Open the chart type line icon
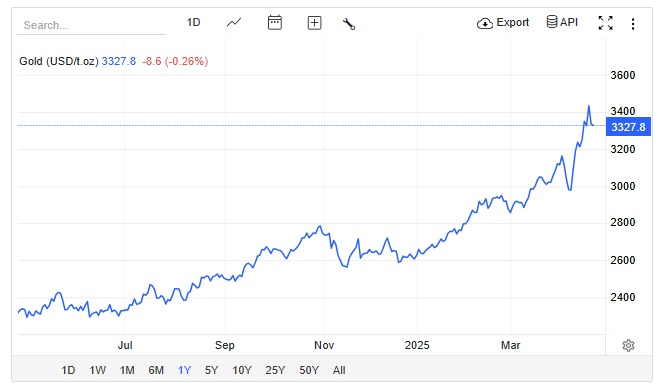 point(234,22)
